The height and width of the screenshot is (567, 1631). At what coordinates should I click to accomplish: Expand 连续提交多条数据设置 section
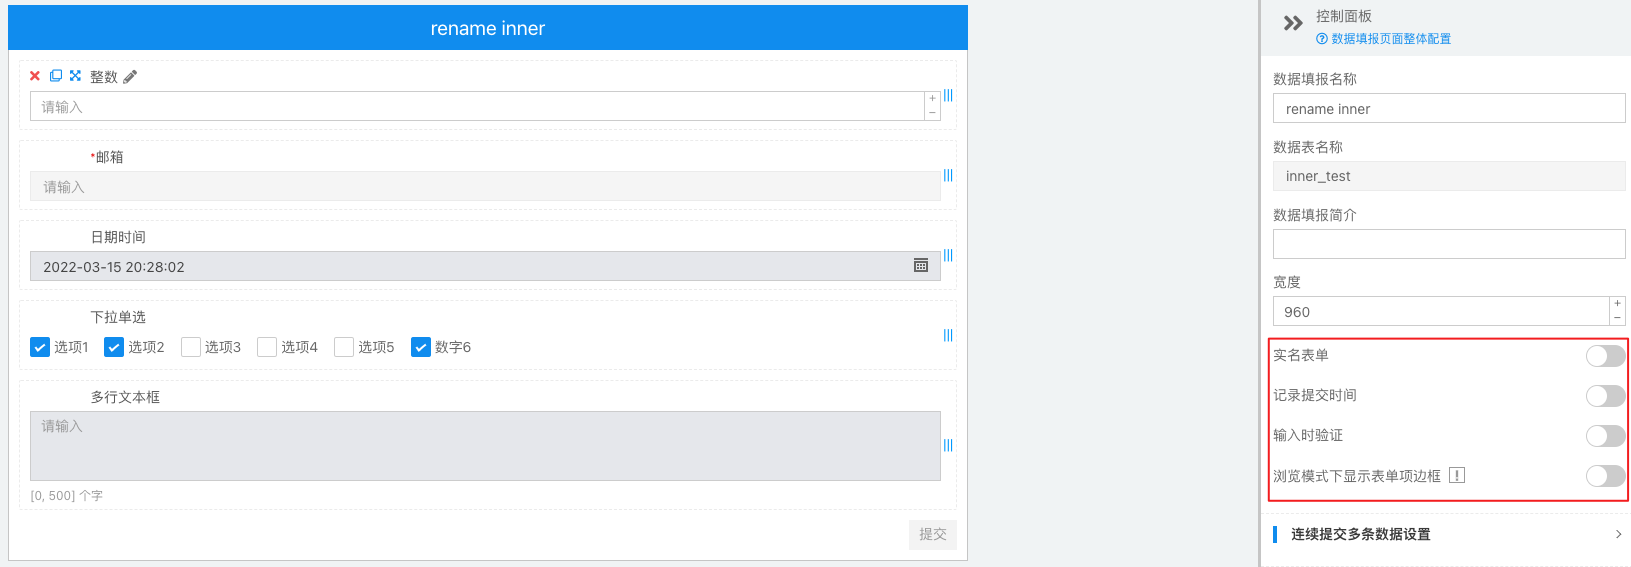(1446, 534)
